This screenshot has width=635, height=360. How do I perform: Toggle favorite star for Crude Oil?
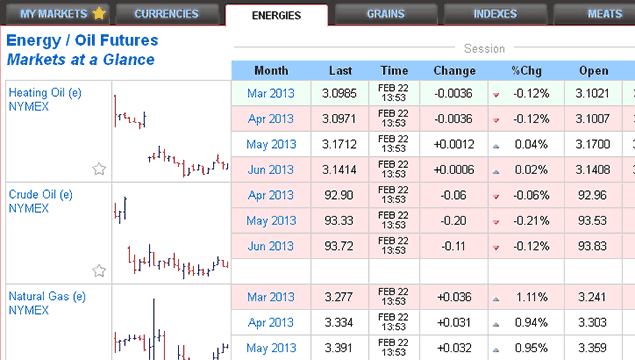coord(99,270)
